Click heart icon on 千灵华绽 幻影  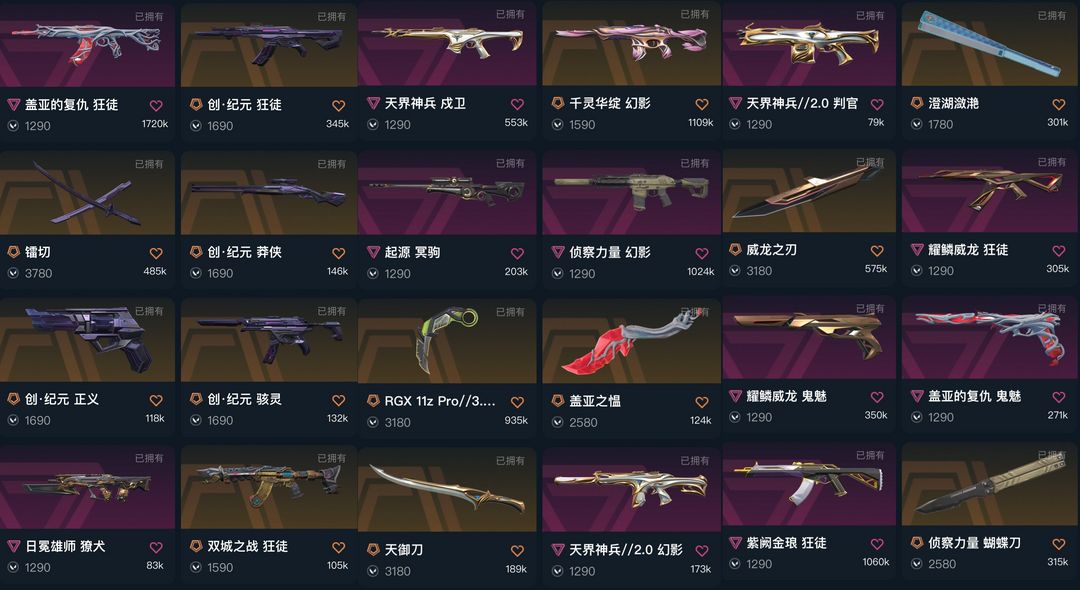[x=702, y=104]
